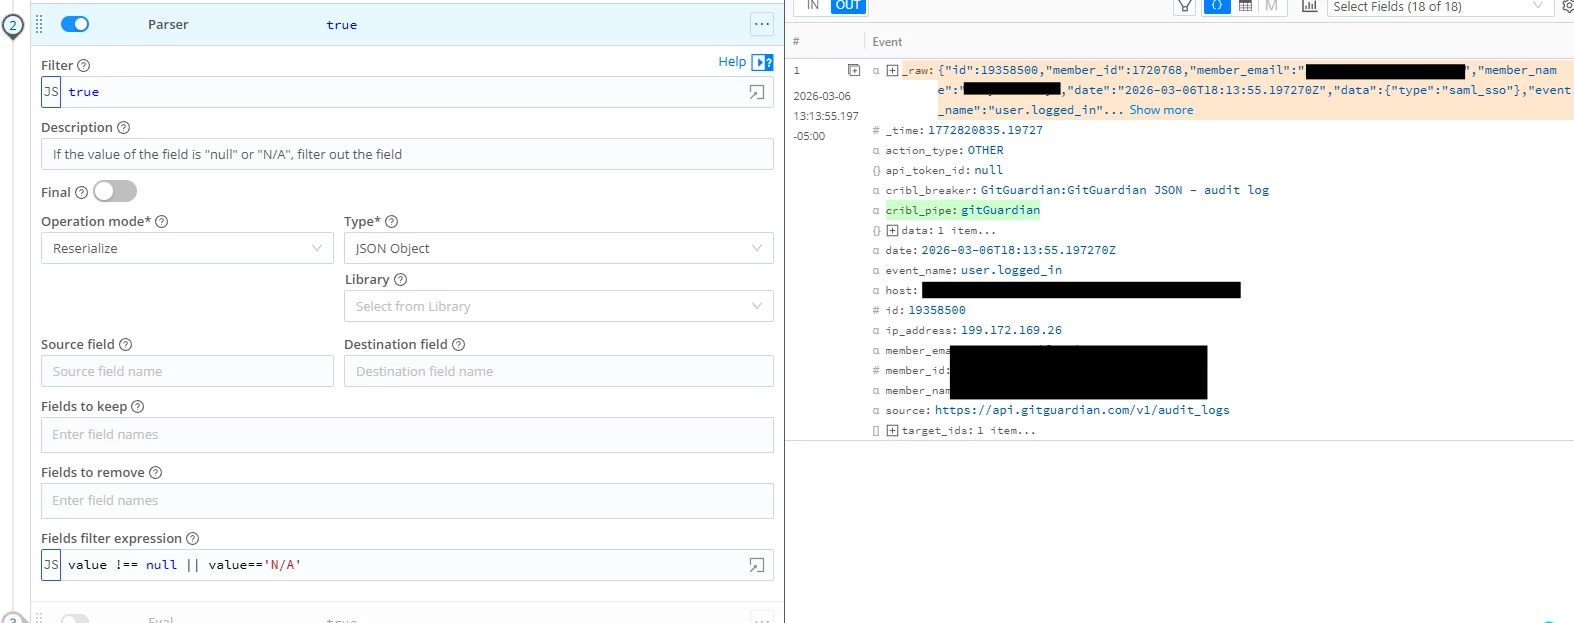Toggle the Parser function enable switch
The width and height of the screenshot is (1574, 623).
75,24
